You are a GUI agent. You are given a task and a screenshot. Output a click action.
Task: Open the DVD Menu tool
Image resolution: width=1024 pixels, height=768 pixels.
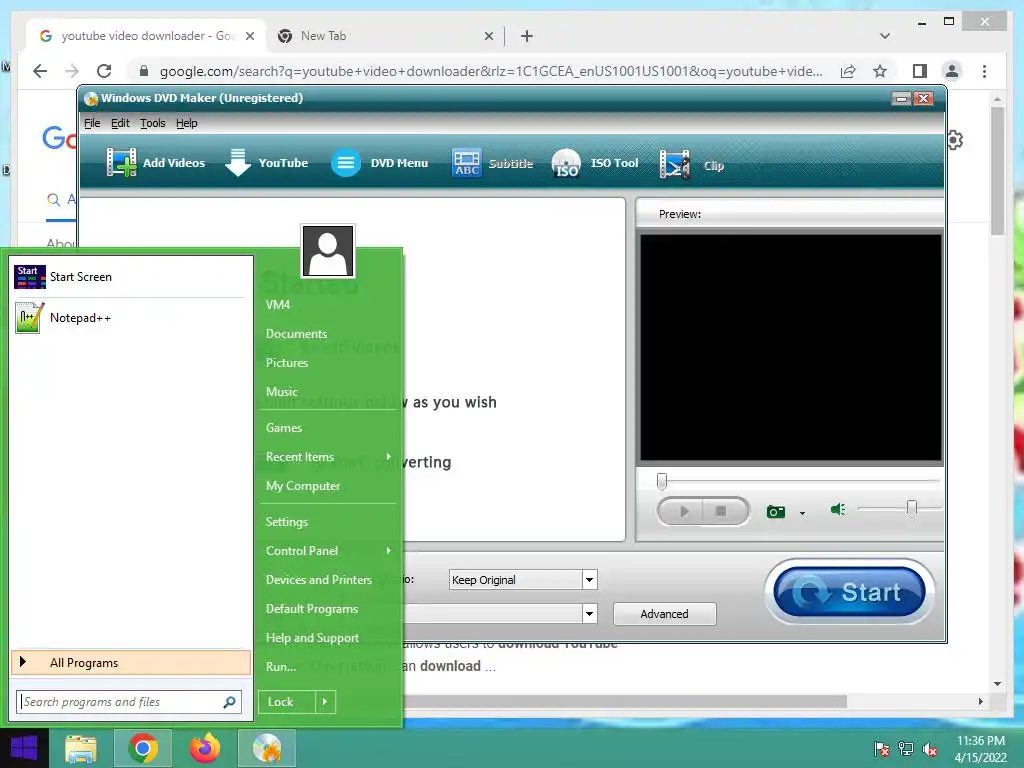click(x=379, y=163)
